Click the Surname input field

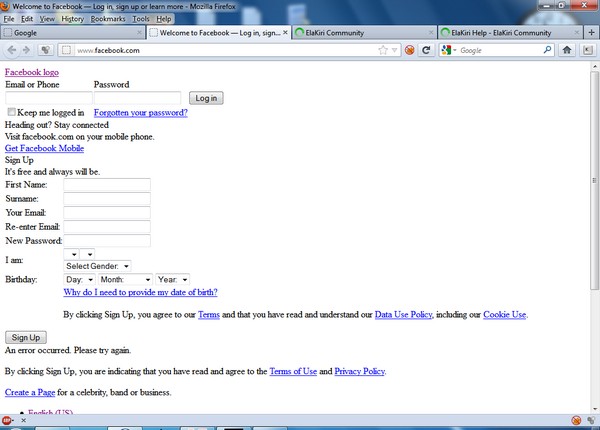(x=107, y=199)
